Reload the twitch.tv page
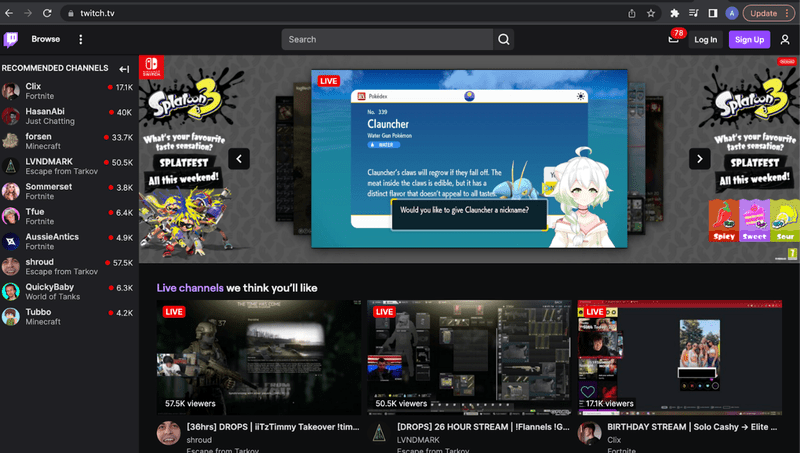 47,13
